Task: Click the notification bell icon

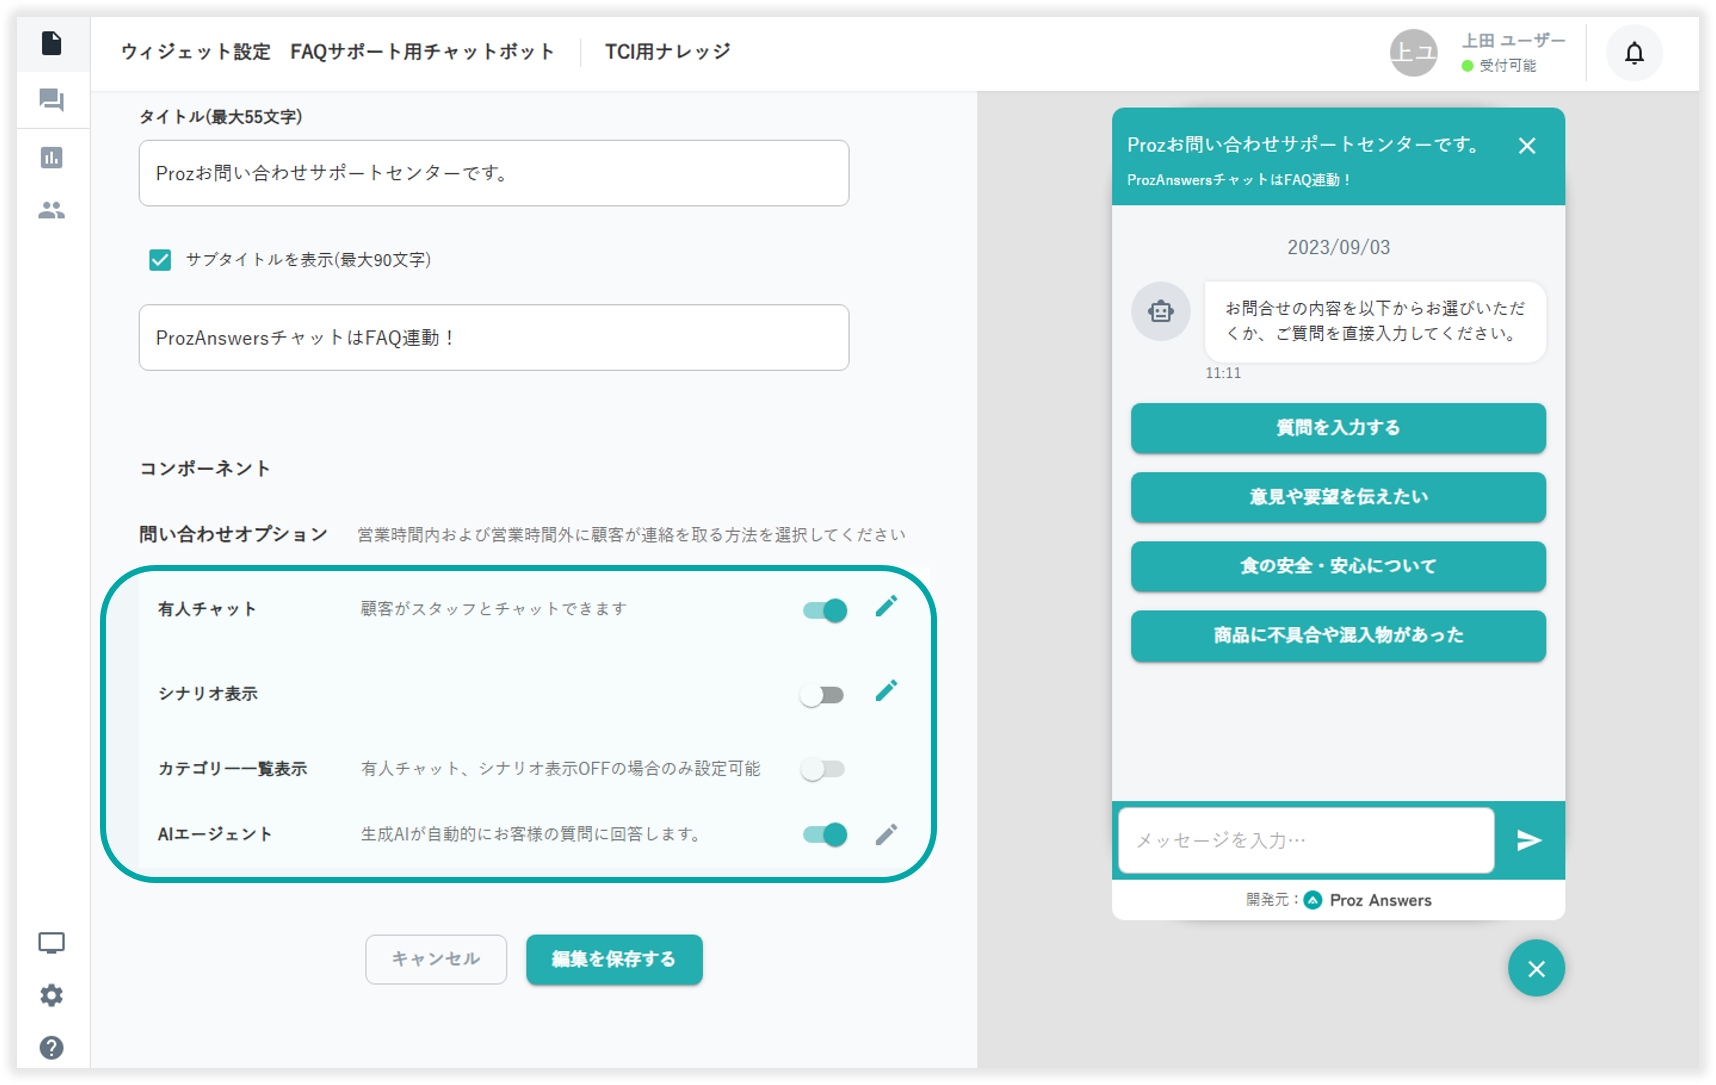Action: point(1634,53)
